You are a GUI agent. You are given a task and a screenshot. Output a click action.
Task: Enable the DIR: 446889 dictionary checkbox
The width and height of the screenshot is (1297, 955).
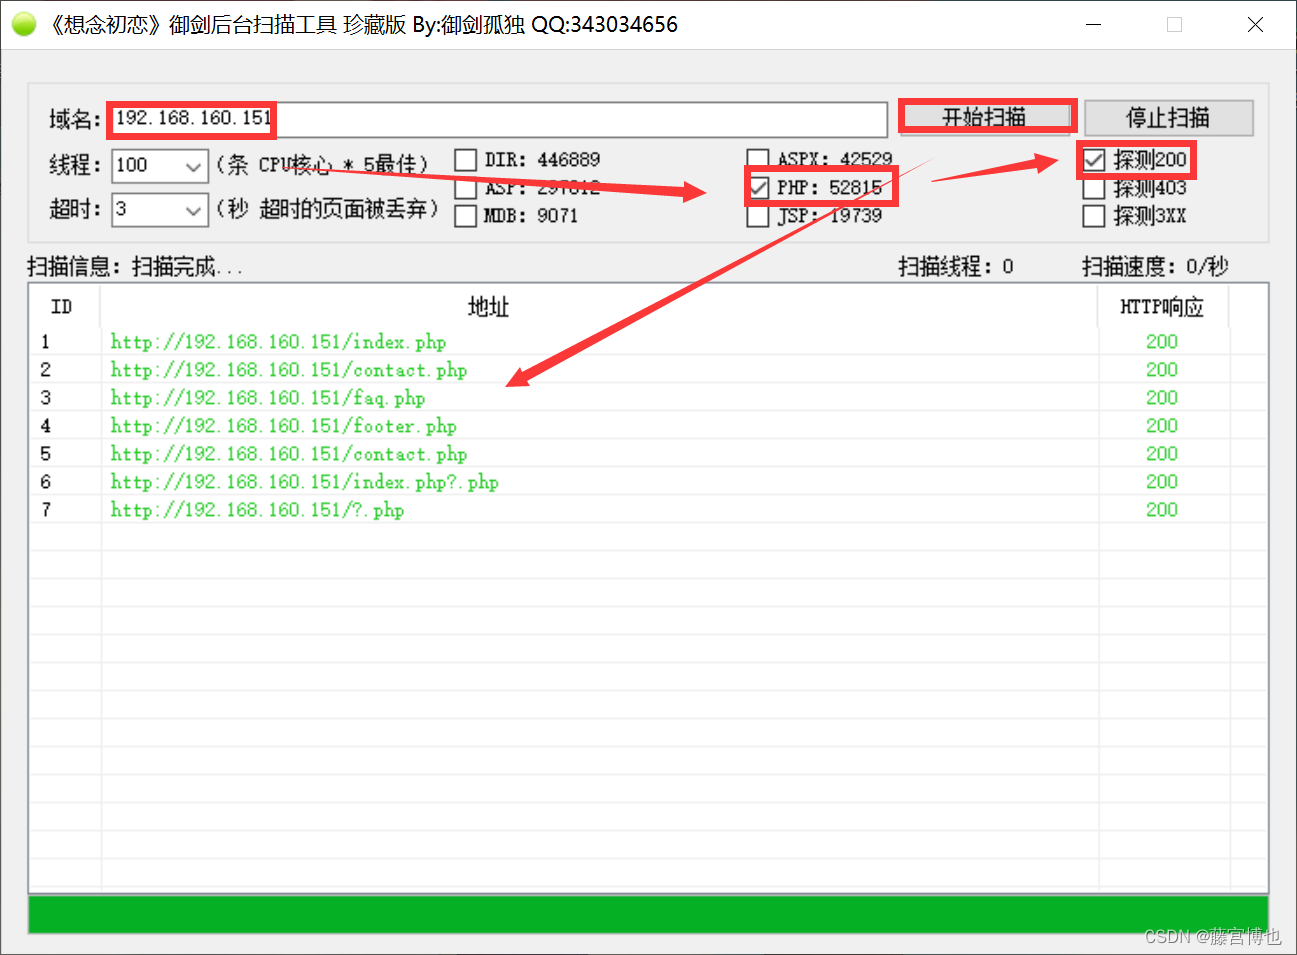point(466,160)
